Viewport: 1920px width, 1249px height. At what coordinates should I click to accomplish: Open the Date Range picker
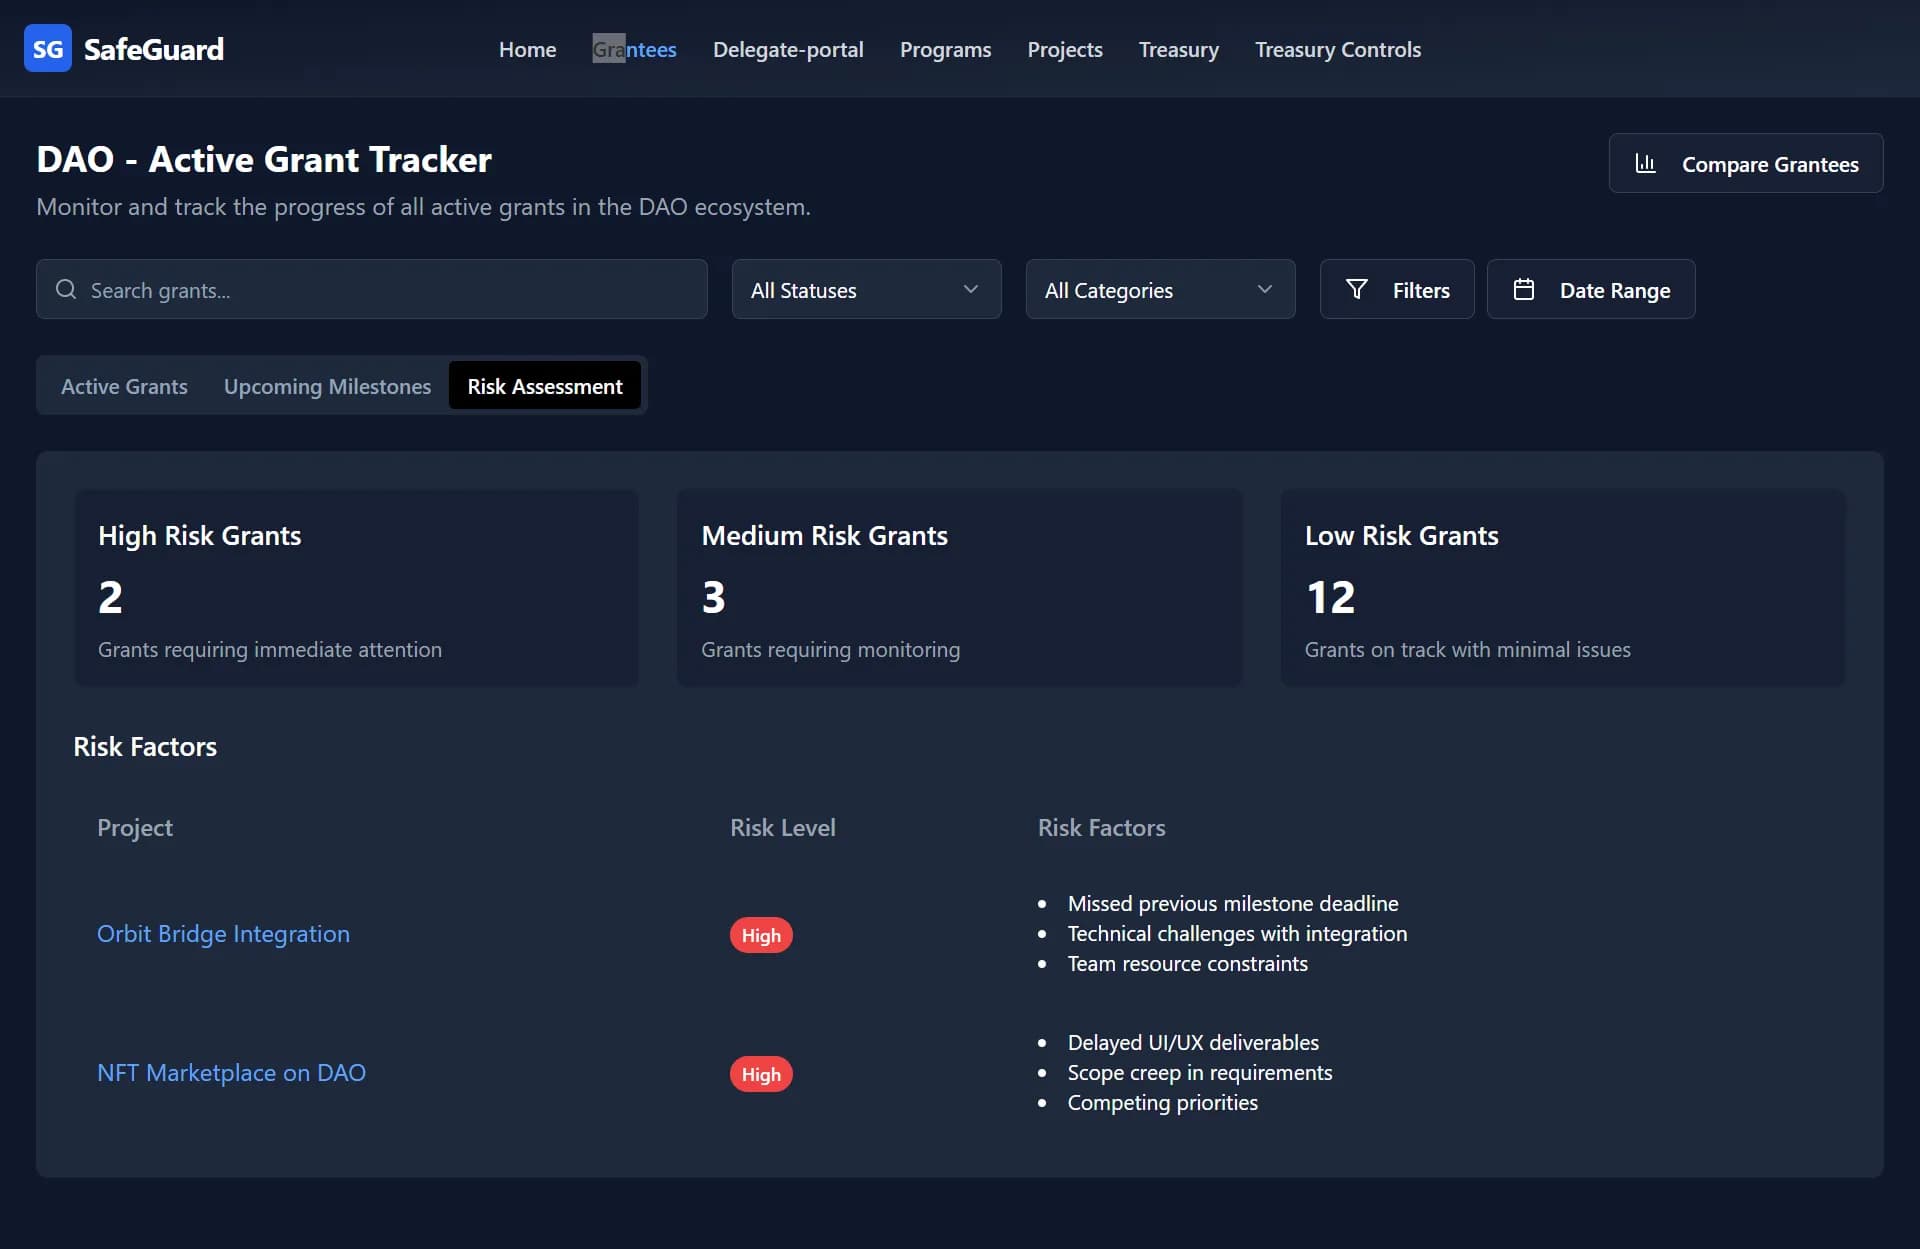1590,289
